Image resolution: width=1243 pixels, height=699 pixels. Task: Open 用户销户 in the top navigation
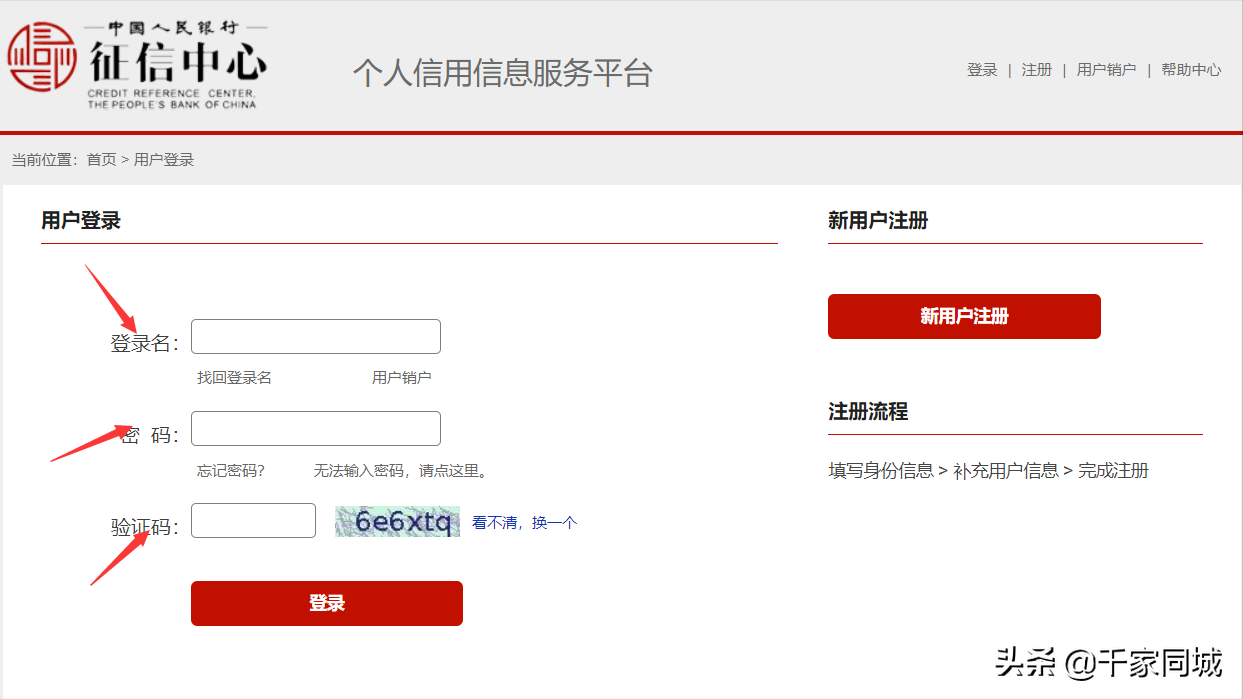pos(1106,70)
